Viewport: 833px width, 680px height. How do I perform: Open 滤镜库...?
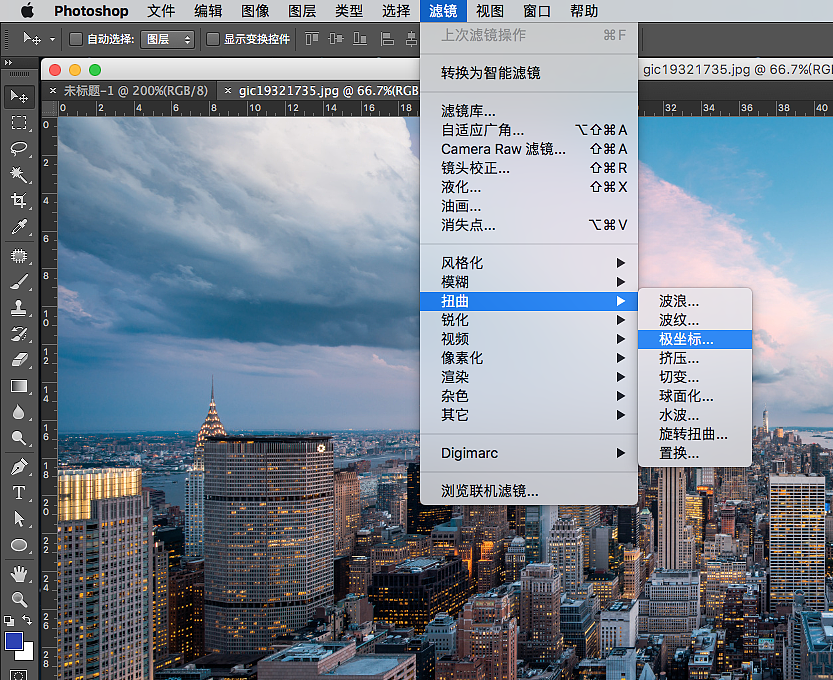529,110
